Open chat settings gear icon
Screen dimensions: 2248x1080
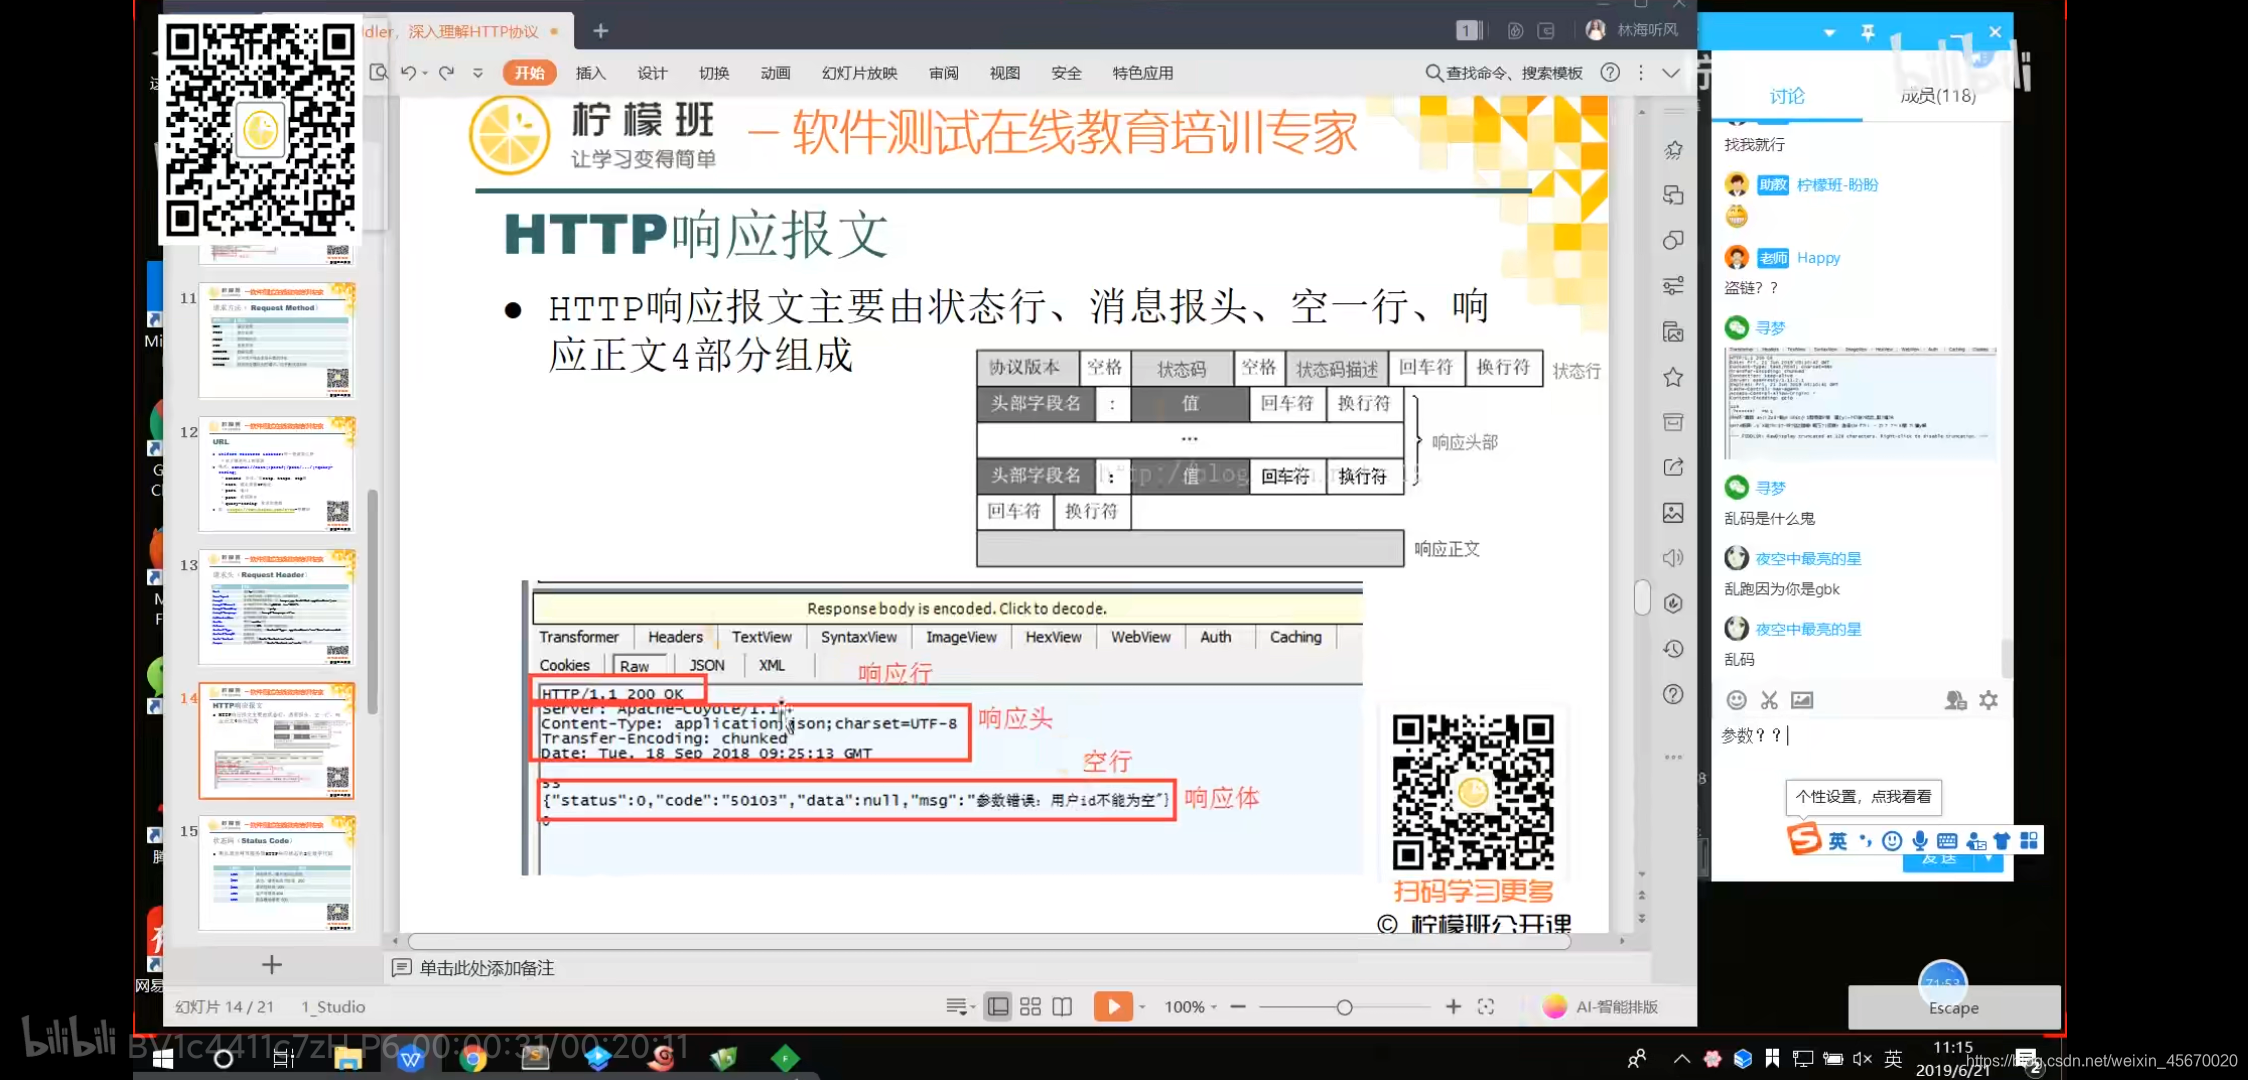point(1988,700)
